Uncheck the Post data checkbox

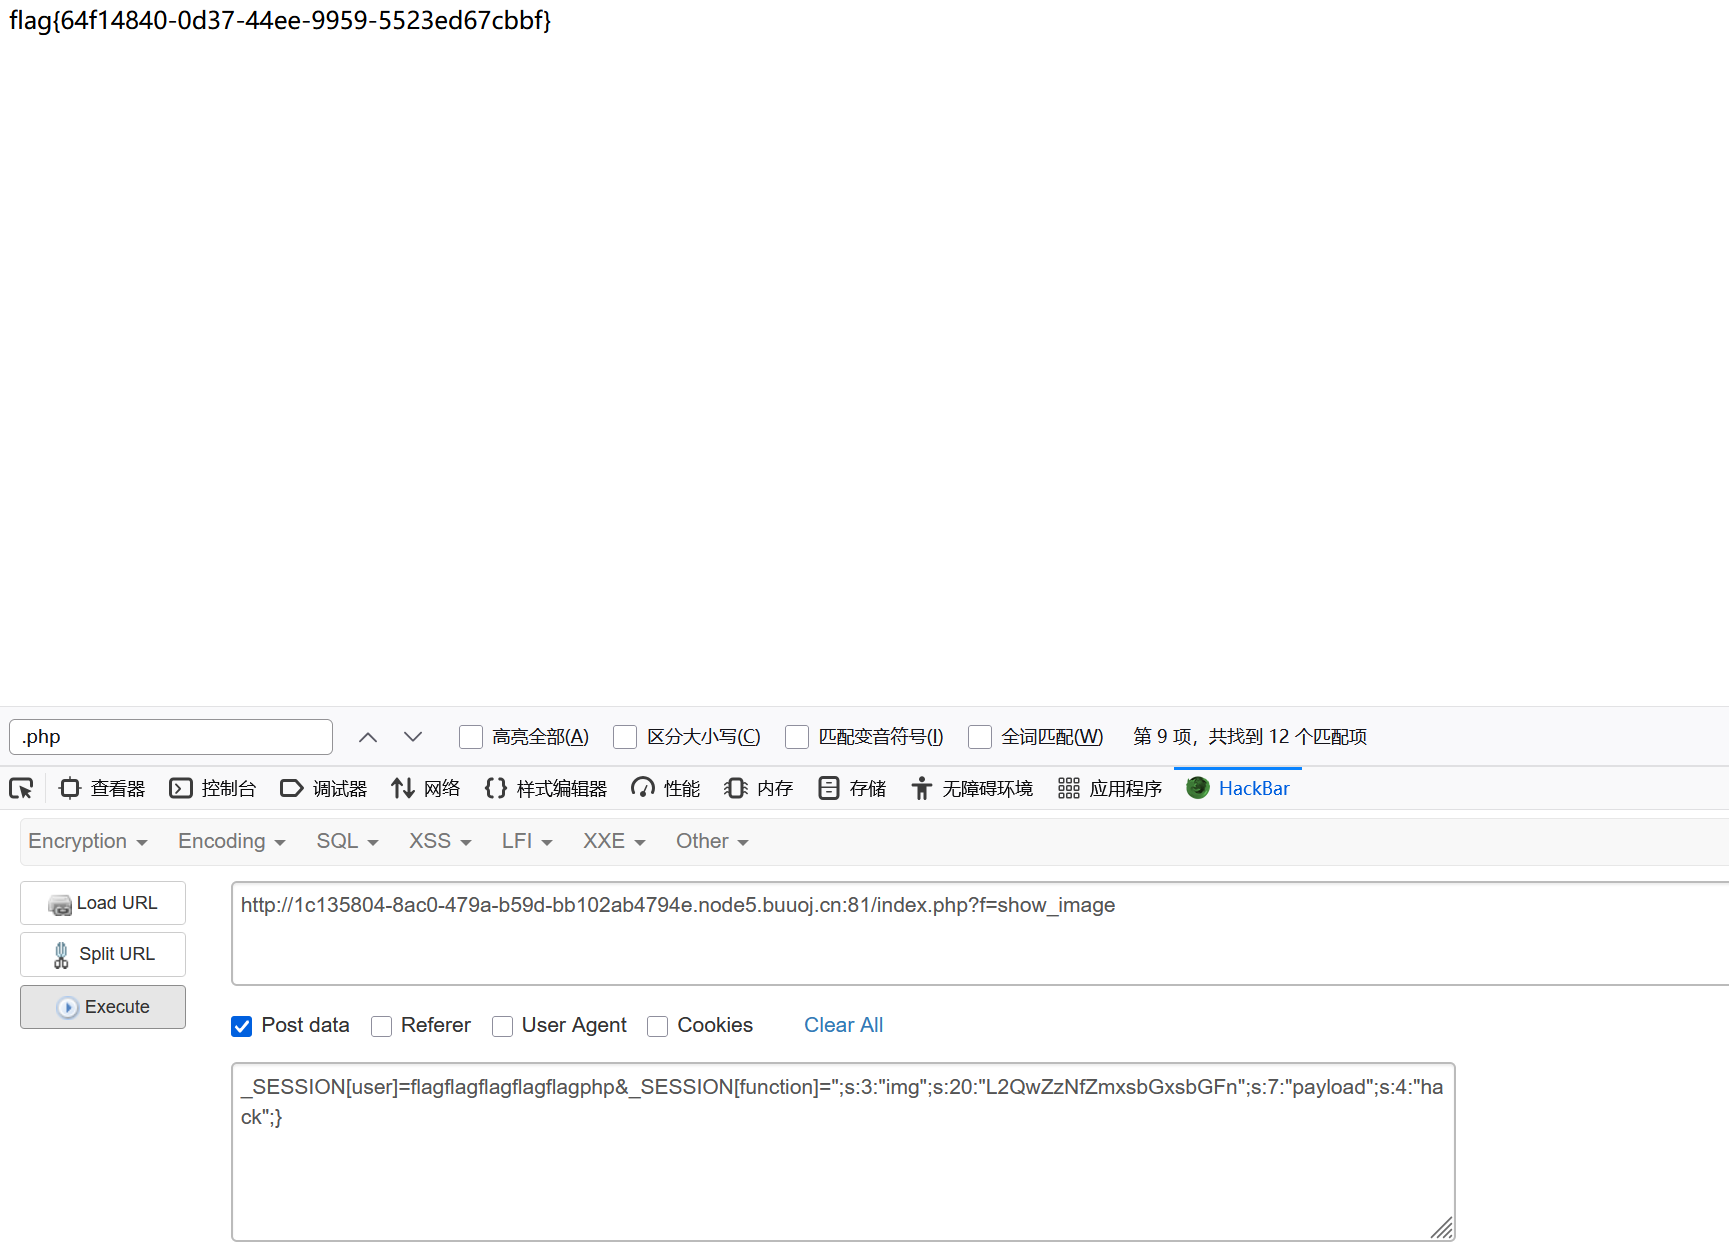click(x=242, y=1026)
